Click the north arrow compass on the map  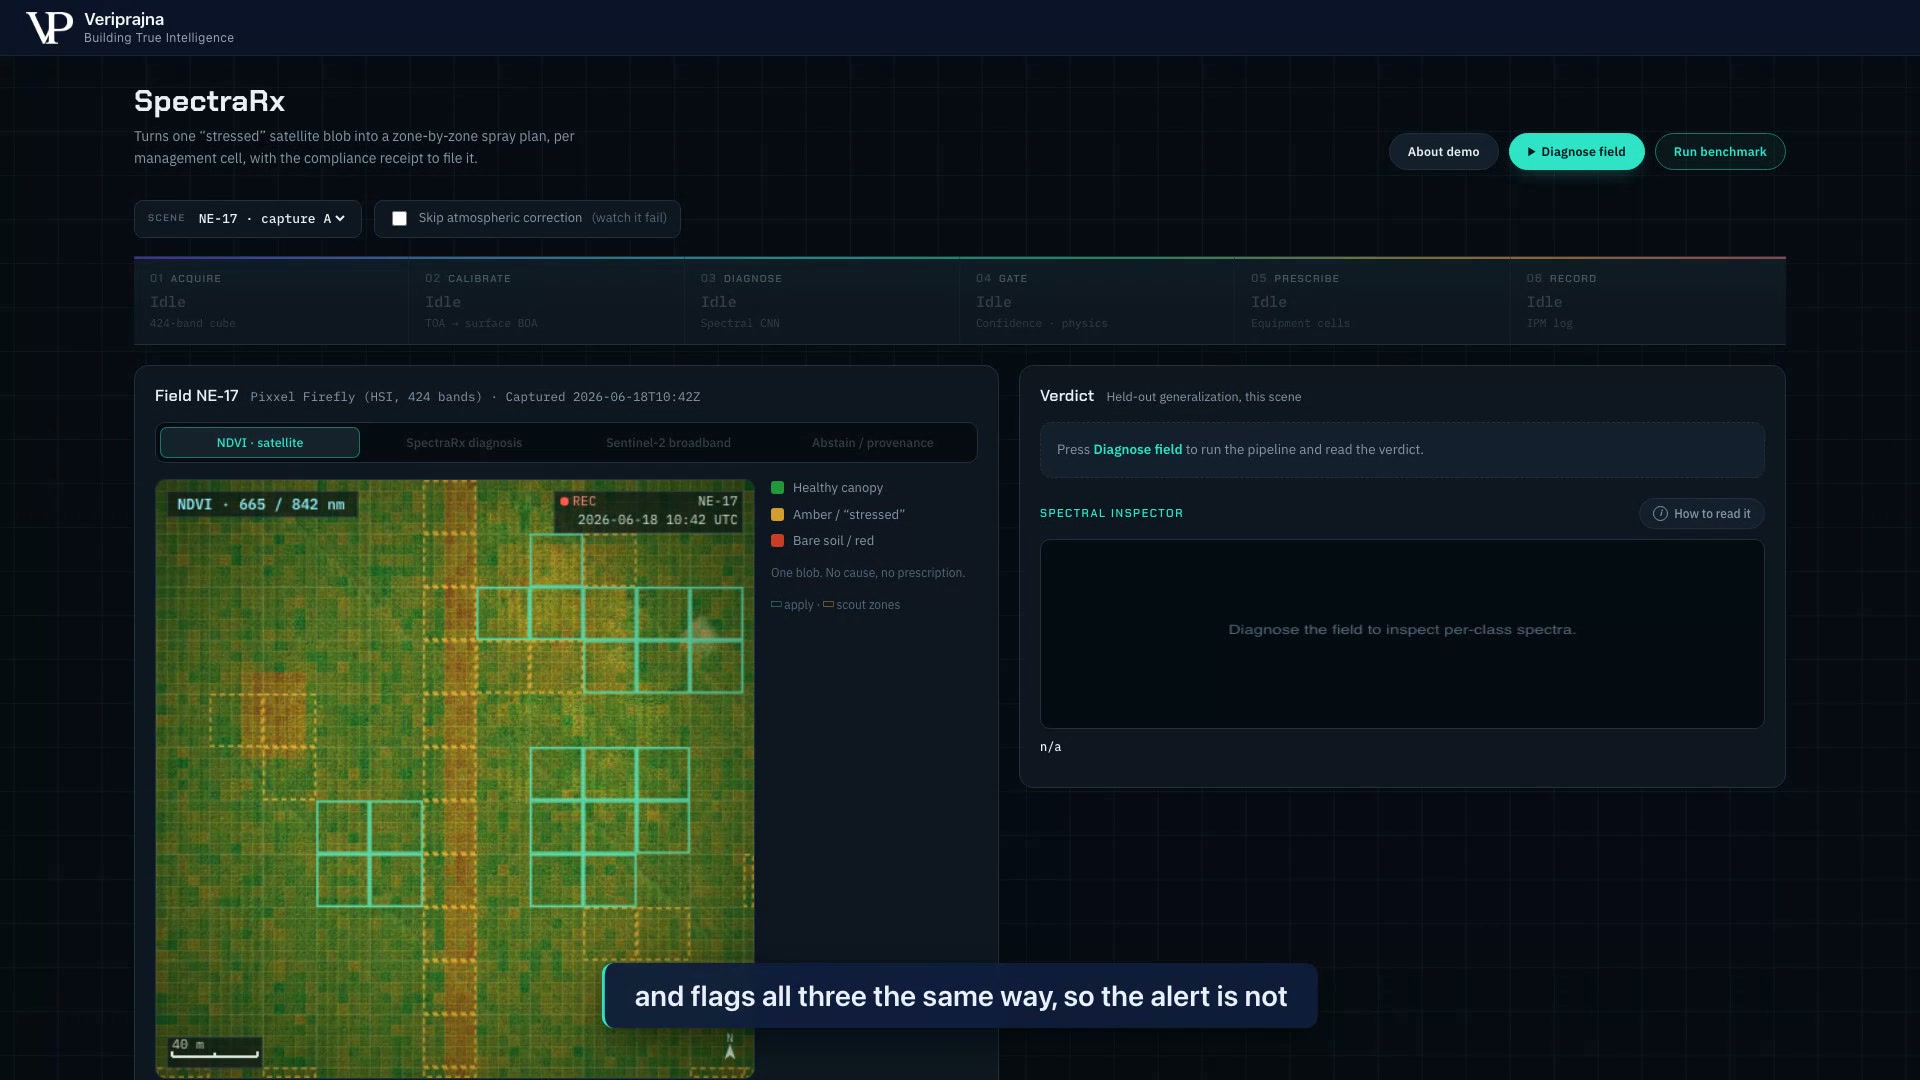tap(730, 1047)
